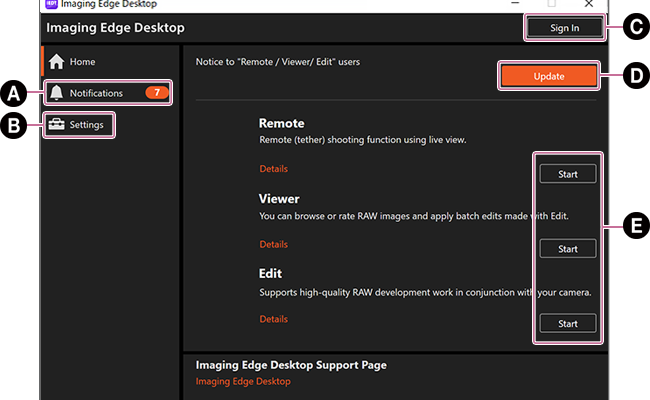Click the 'Remote (tether) shooting function' description
The width and height of the screenshot is (650, 400).
point(363,140)
